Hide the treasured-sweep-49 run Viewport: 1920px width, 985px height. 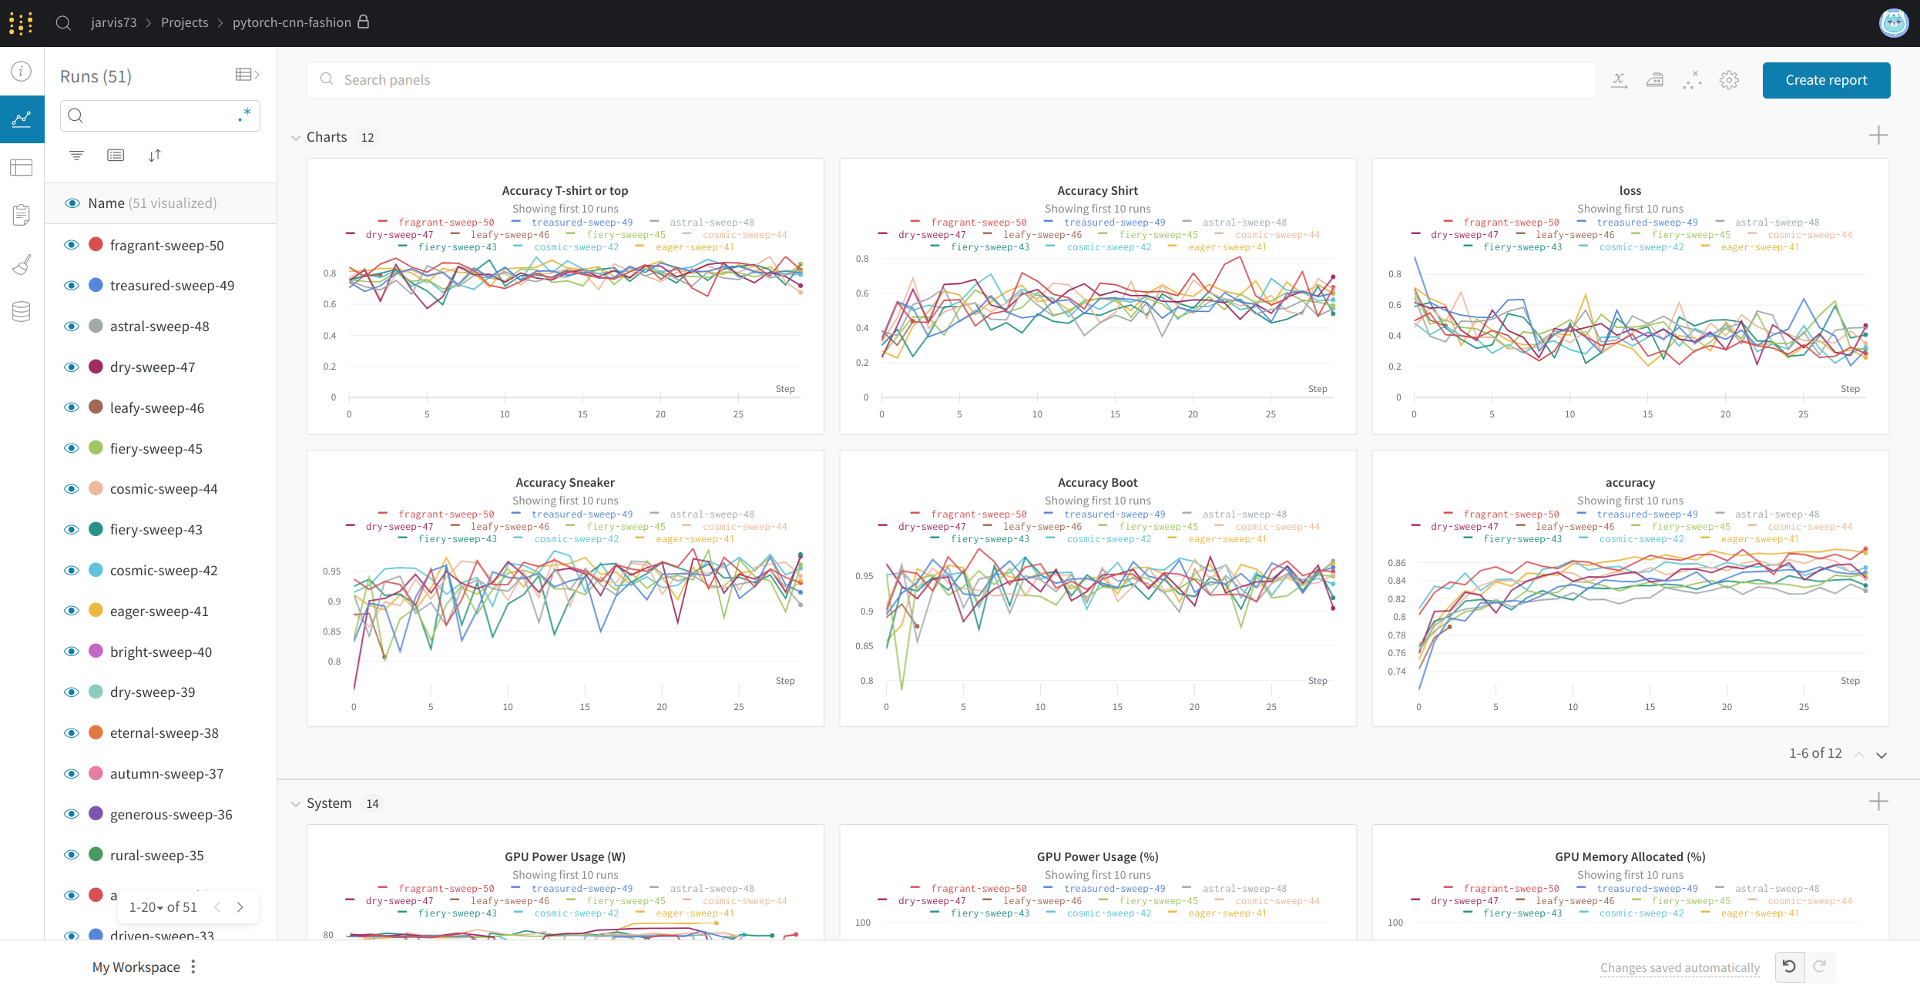[x=71, y=286]
